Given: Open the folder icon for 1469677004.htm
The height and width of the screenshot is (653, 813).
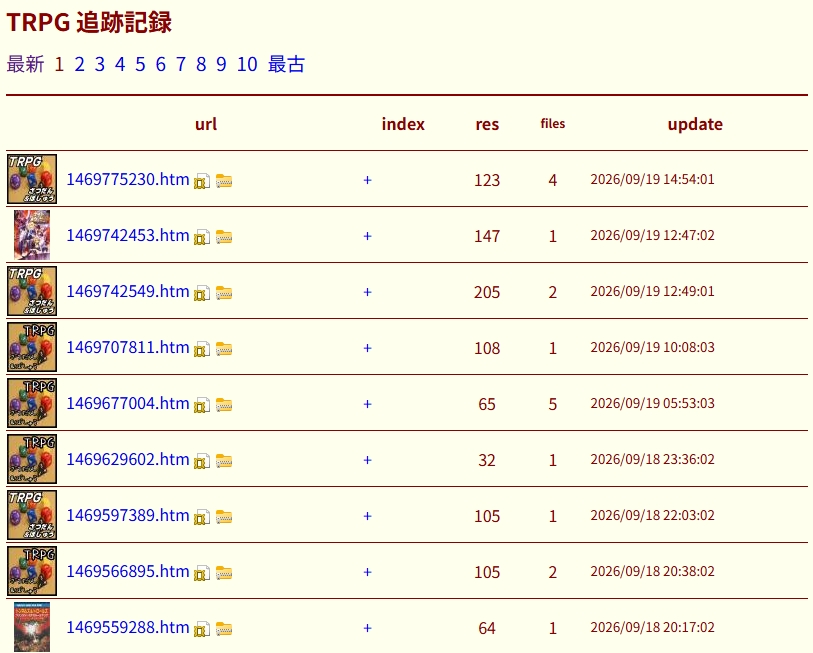Looking at the screenshot, I should [223, 405].
